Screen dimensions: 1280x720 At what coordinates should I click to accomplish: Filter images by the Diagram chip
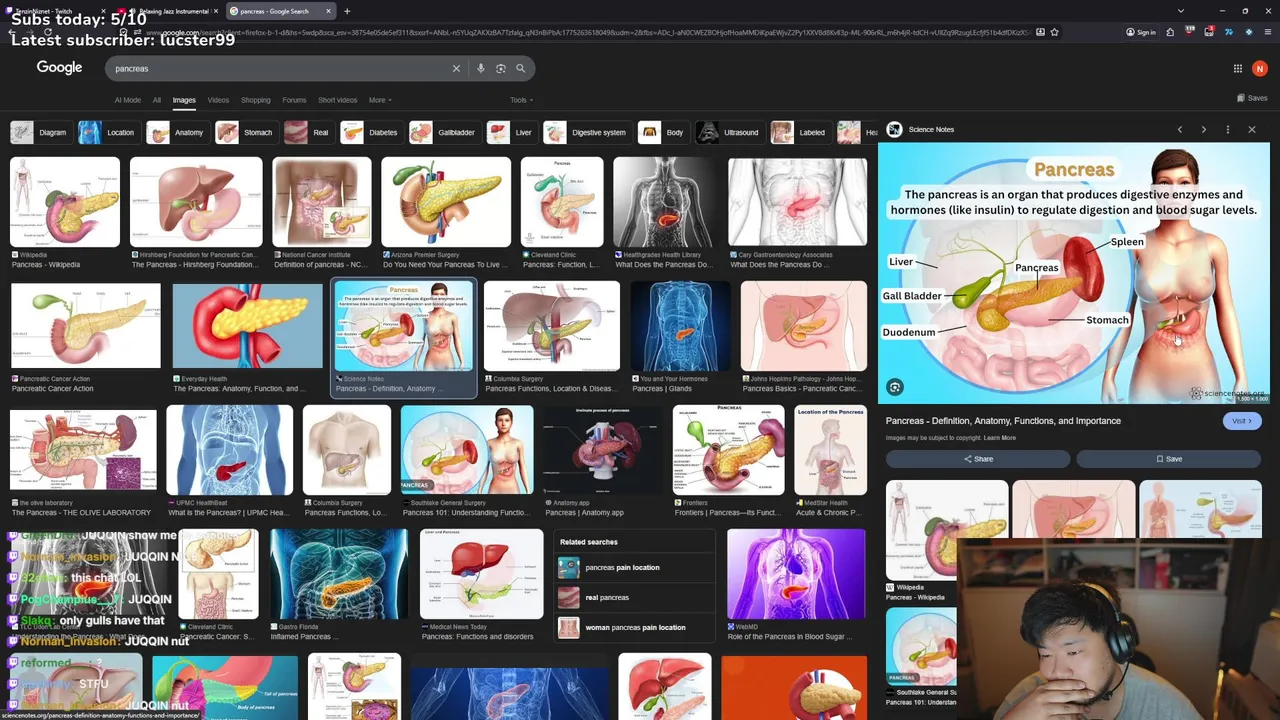coord(40,132)
